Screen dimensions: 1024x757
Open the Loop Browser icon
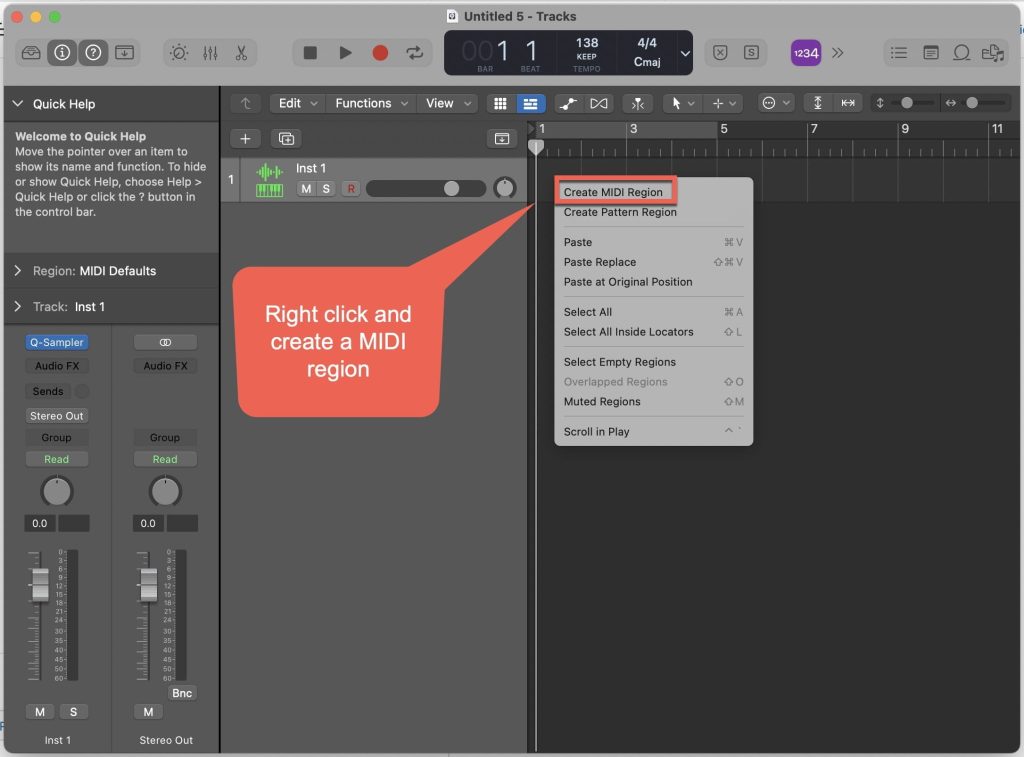[962, 53]
